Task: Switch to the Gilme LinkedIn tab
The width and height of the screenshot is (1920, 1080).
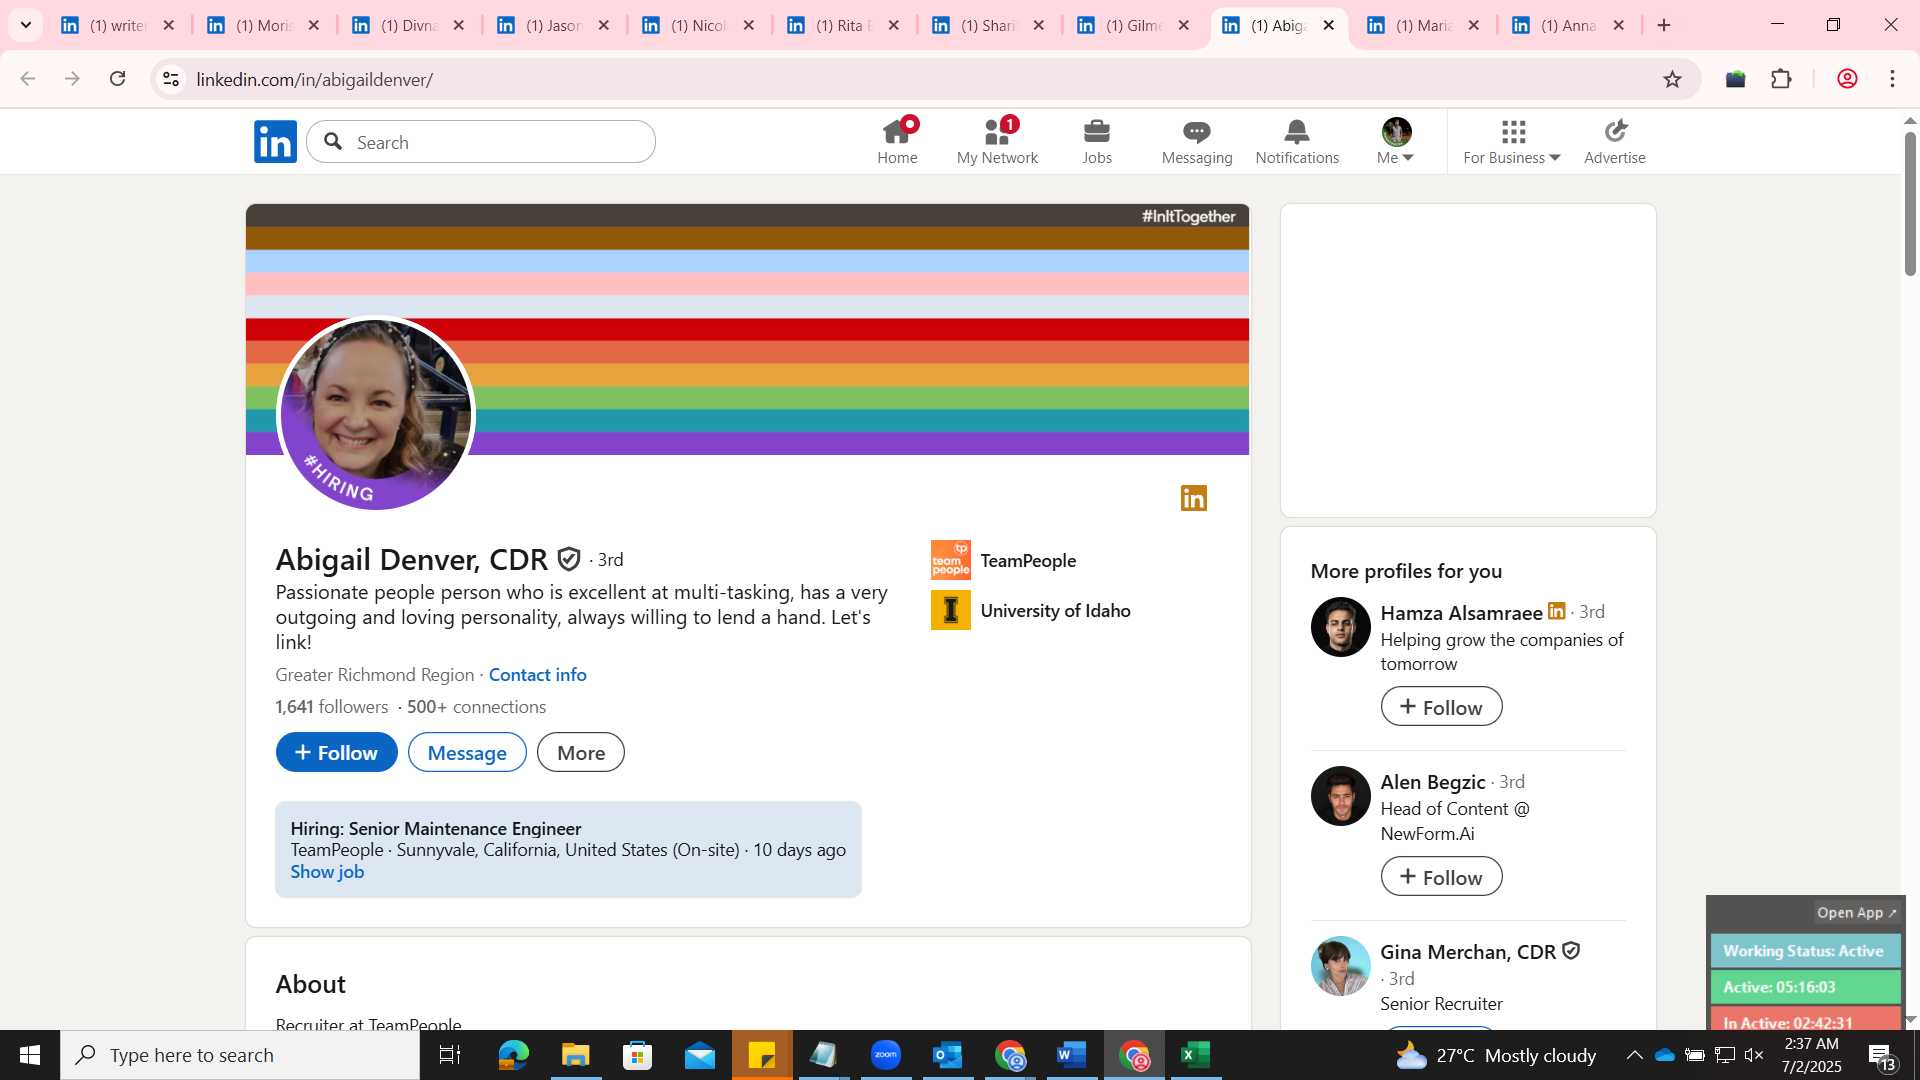Action: (1133, 25)
